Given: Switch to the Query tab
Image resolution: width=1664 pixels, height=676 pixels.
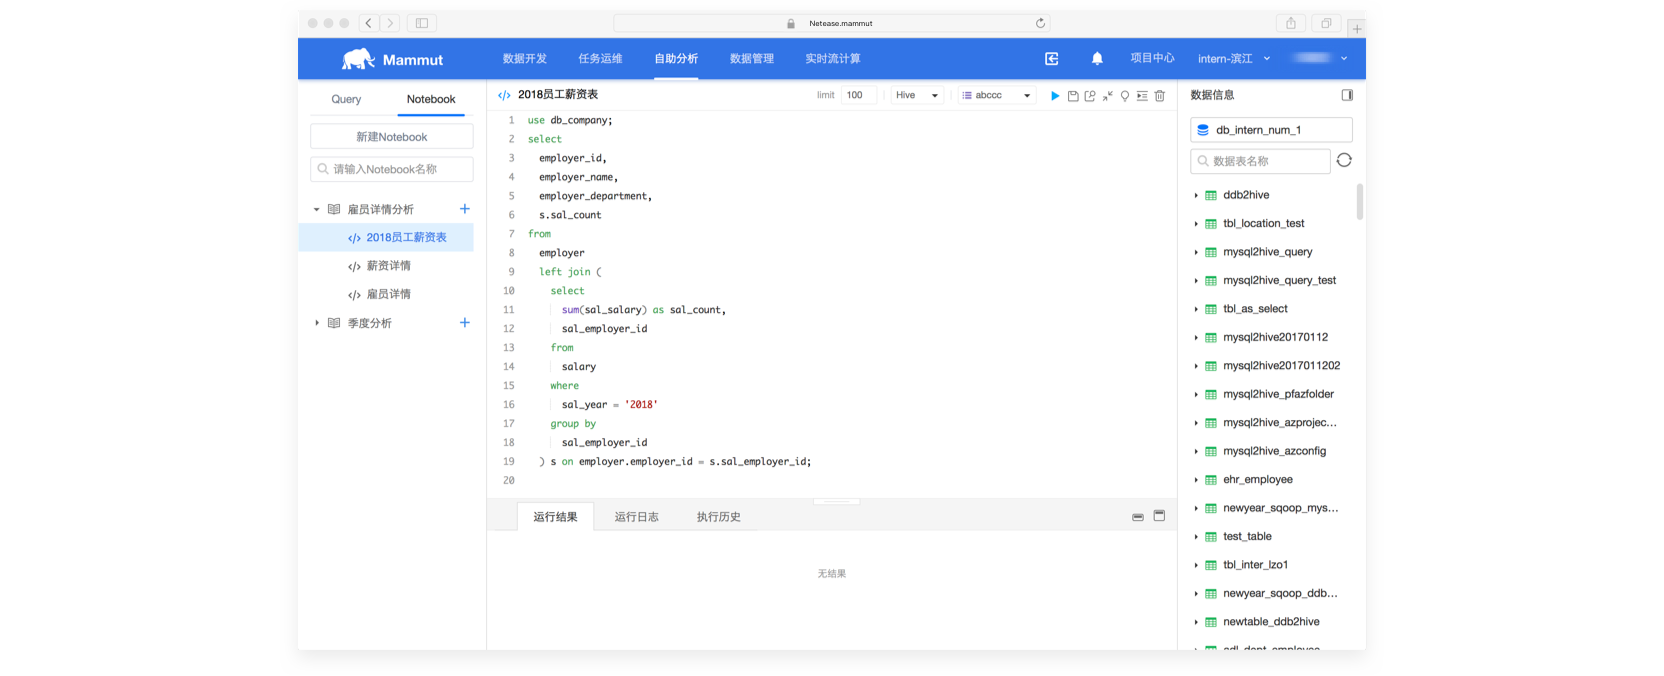Looking at the screenshot, I should pos(346,99).
